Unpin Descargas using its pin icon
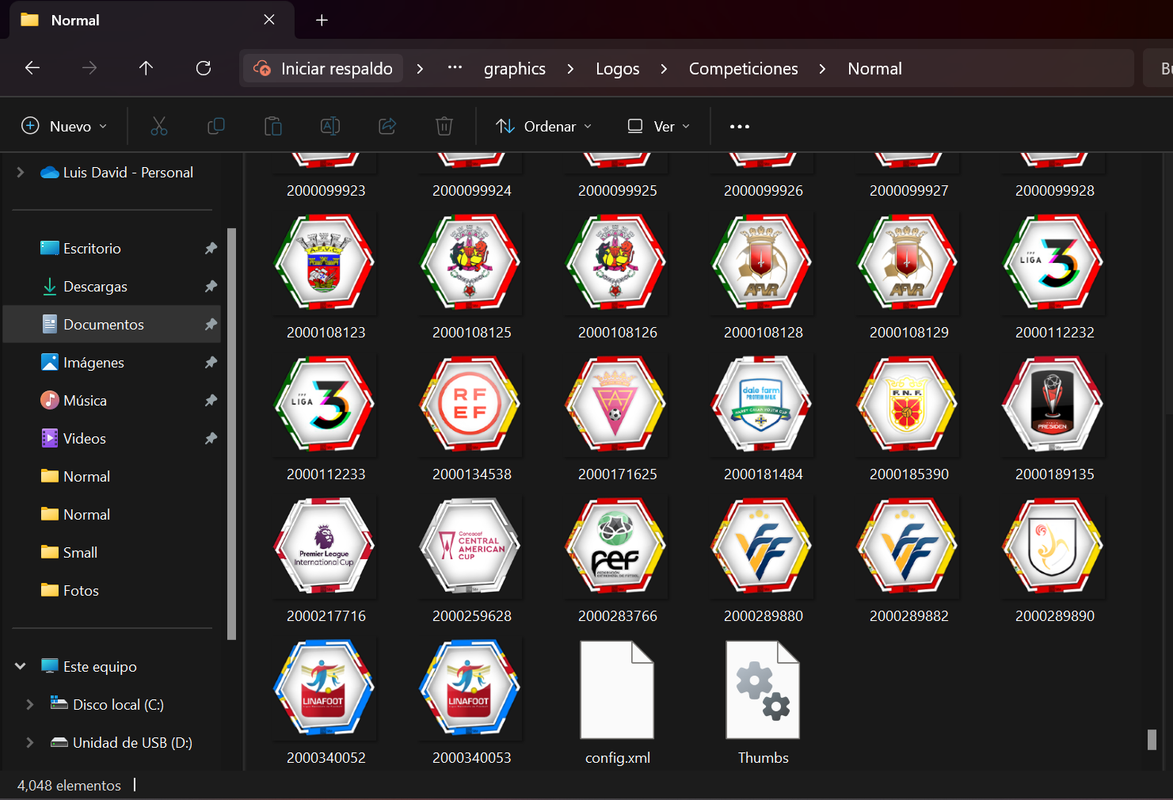 click(x=211, y=287)
